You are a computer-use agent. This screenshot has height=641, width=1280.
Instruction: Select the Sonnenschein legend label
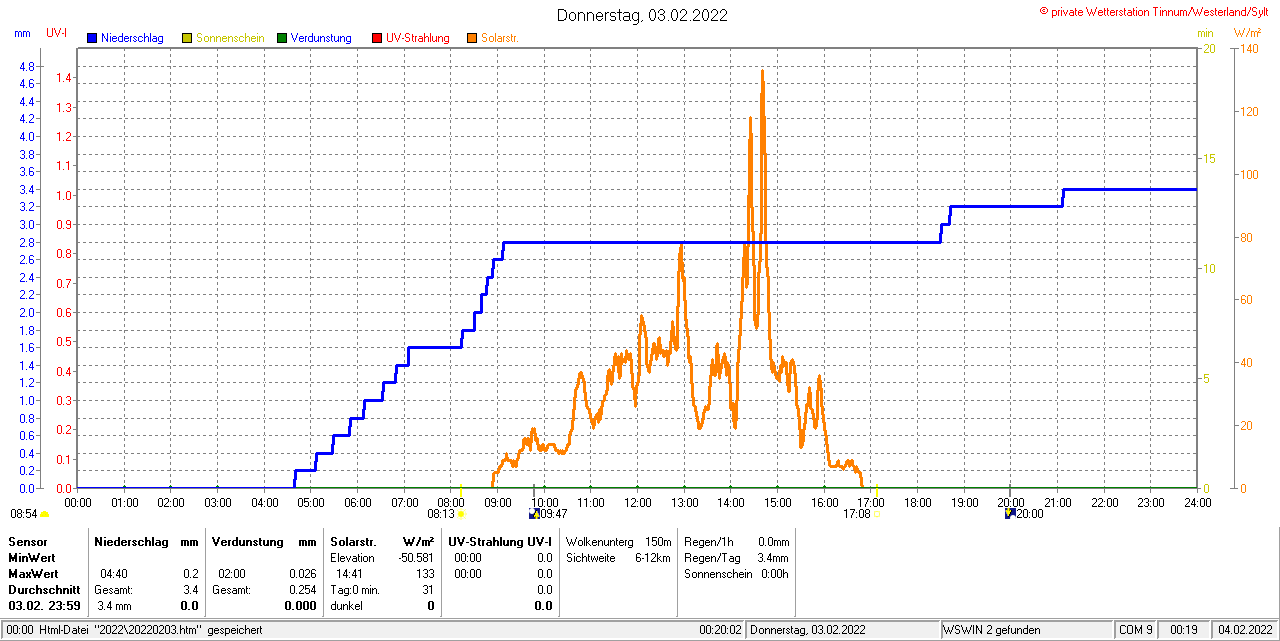(x=230, y=38)
